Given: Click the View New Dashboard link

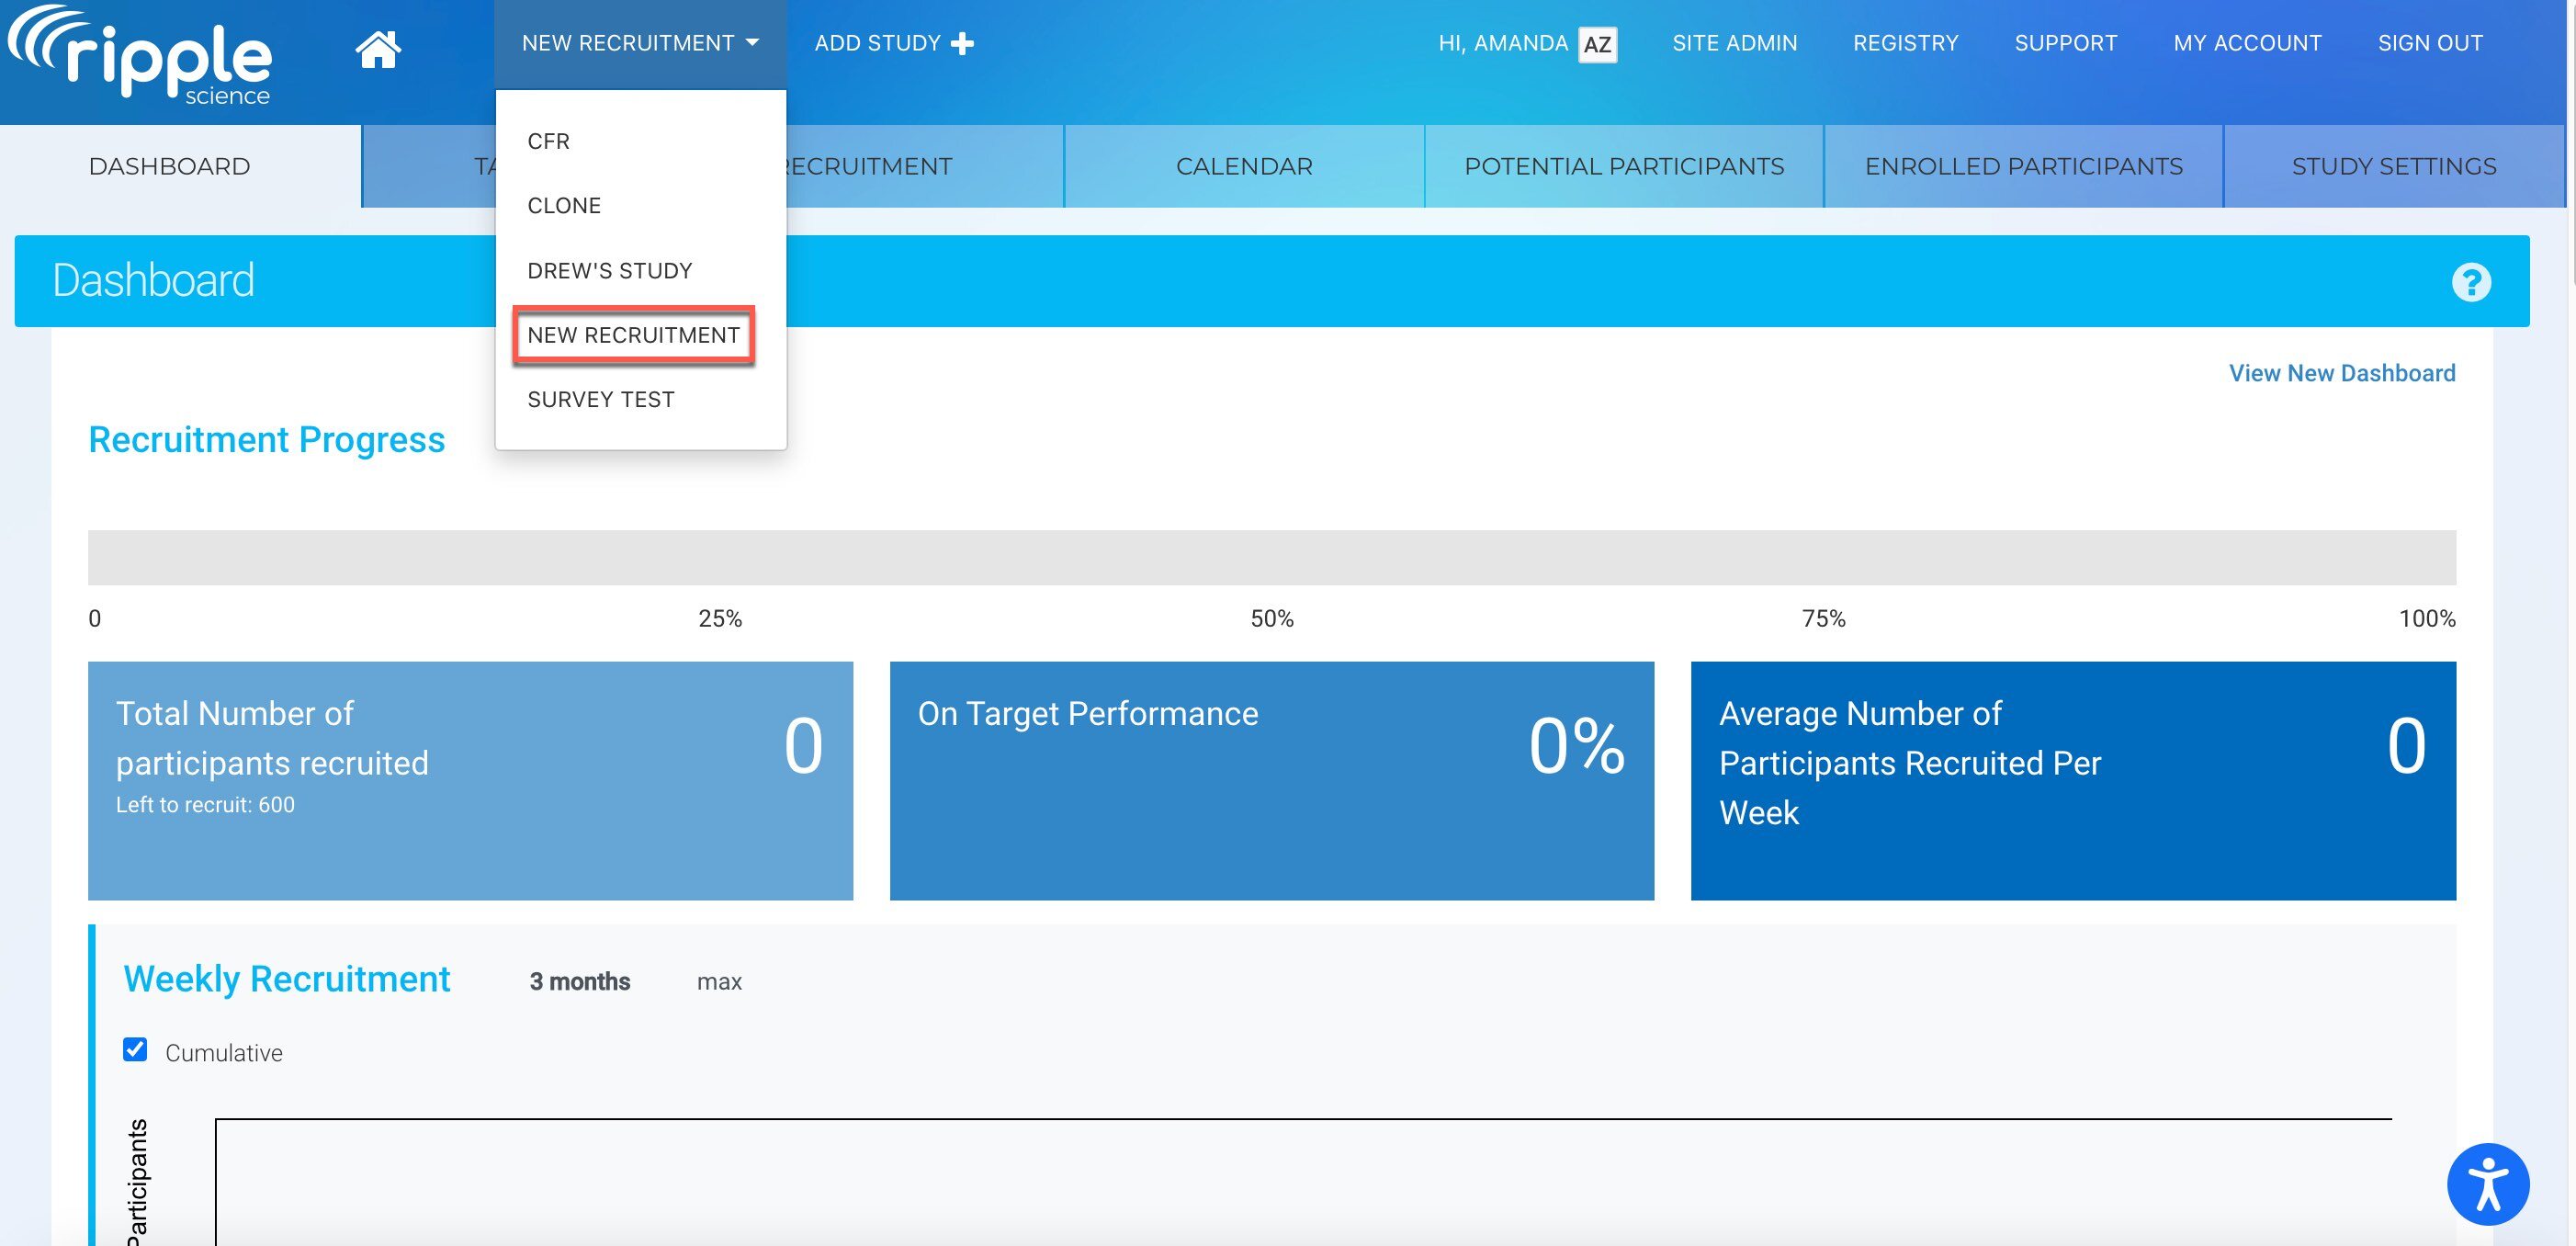Looking at the screenshot, I should (2341, 373).
